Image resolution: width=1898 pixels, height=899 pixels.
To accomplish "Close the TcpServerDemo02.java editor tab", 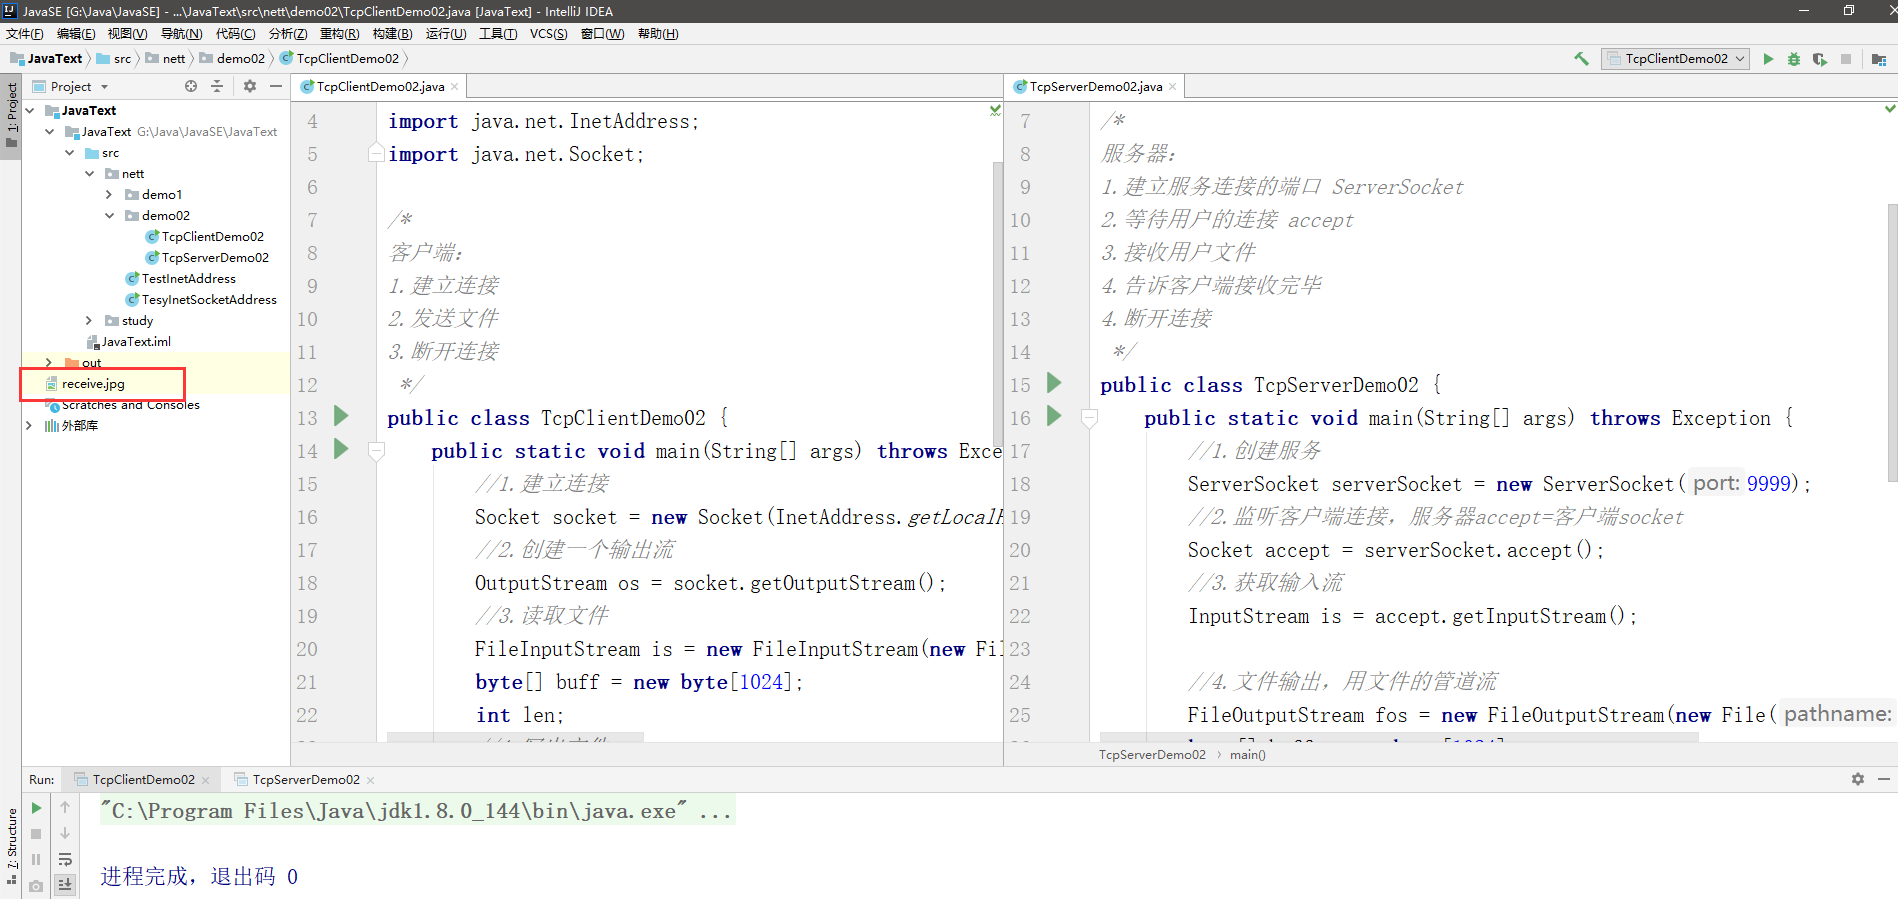I will click(x=1173, y=87).
